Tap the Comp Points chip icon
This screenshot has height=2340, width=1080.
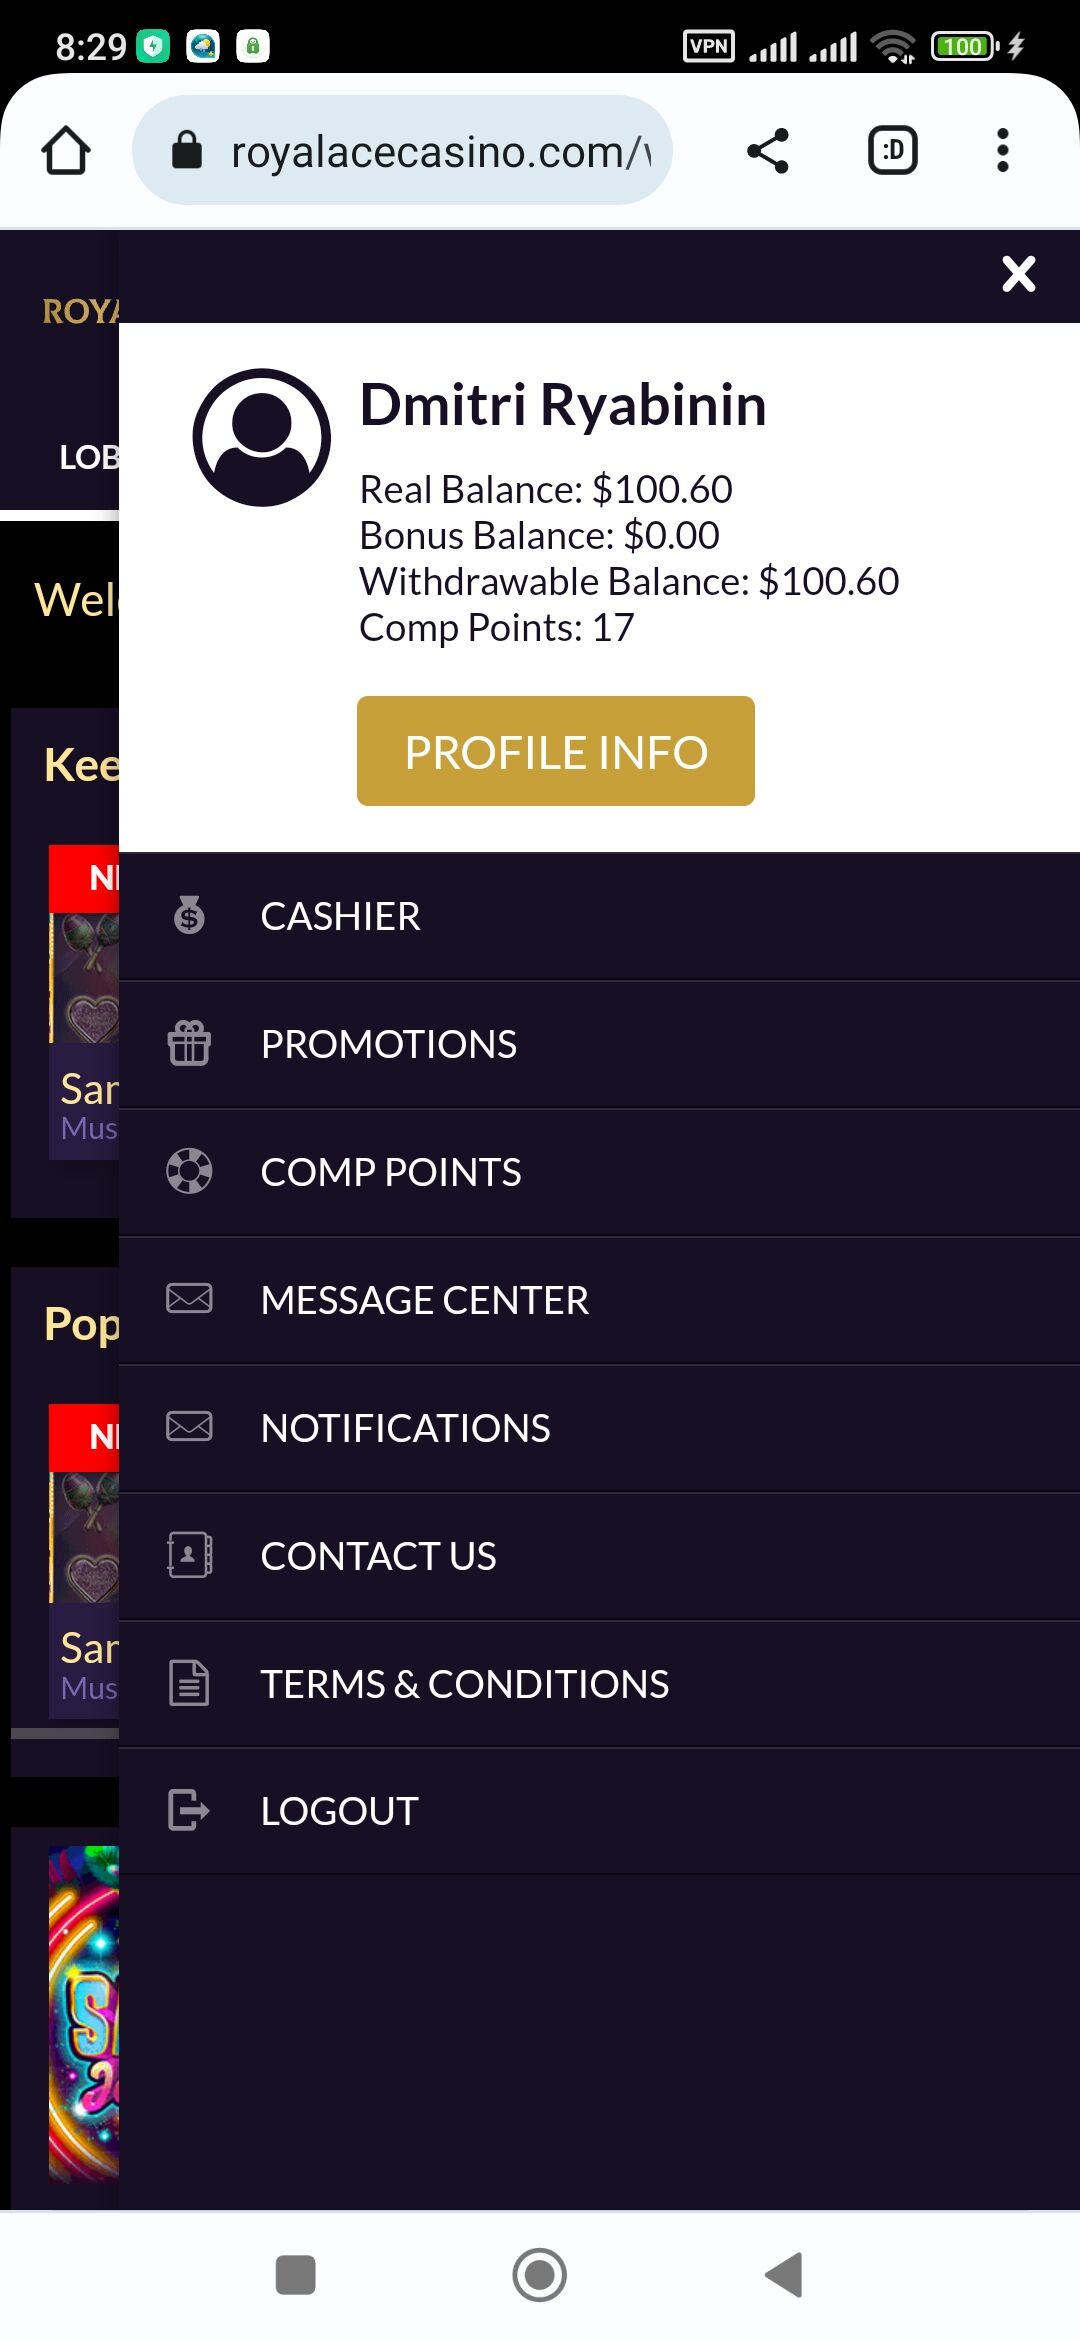coord(189,1171)
